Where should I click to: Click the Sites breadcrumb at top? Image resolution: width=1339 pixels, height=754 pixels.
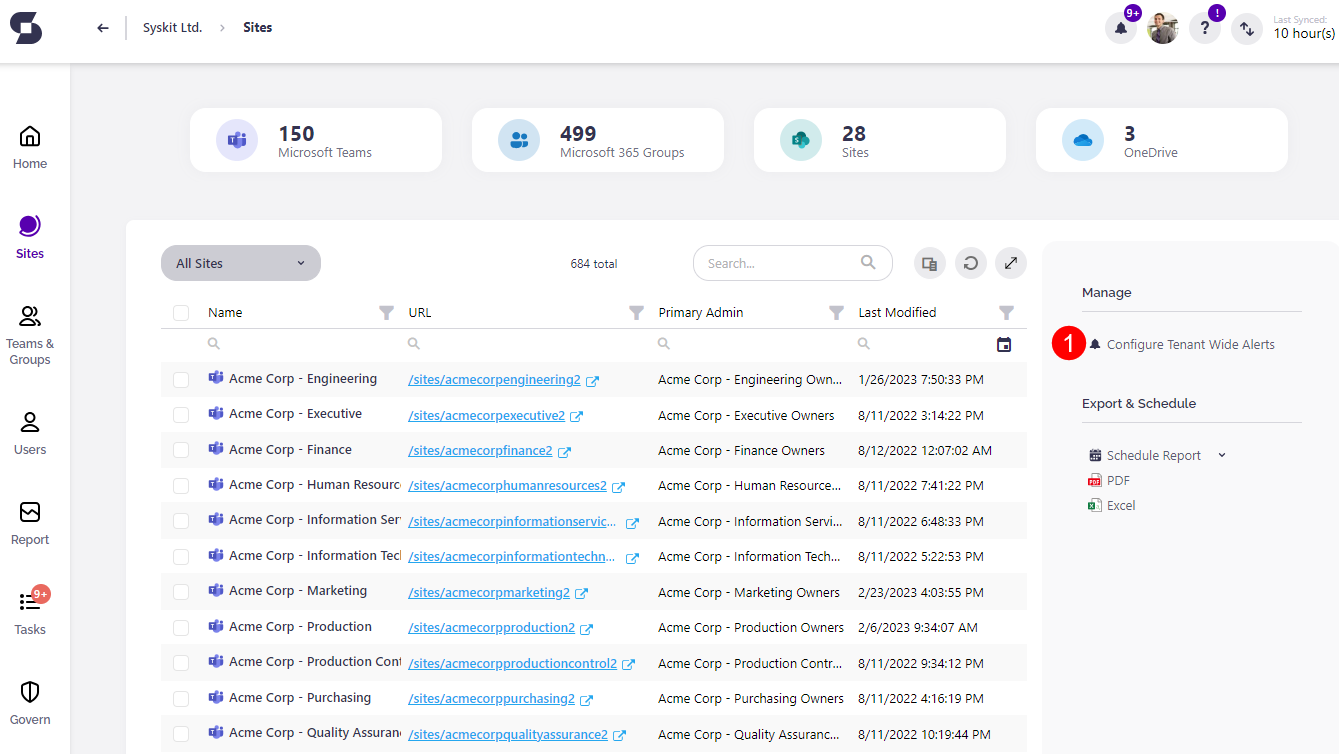(x=257, y=27)
